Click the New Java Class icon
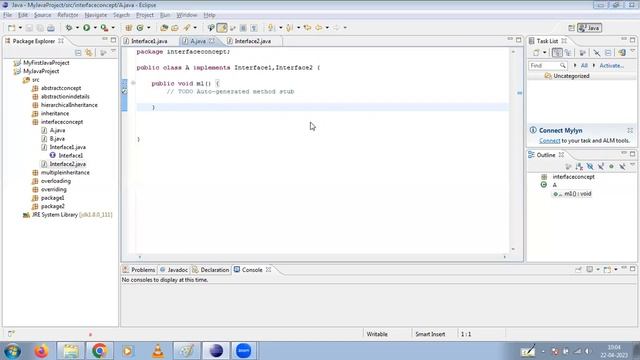Screen dimensions: 640x360 click(x=140, y=28)
